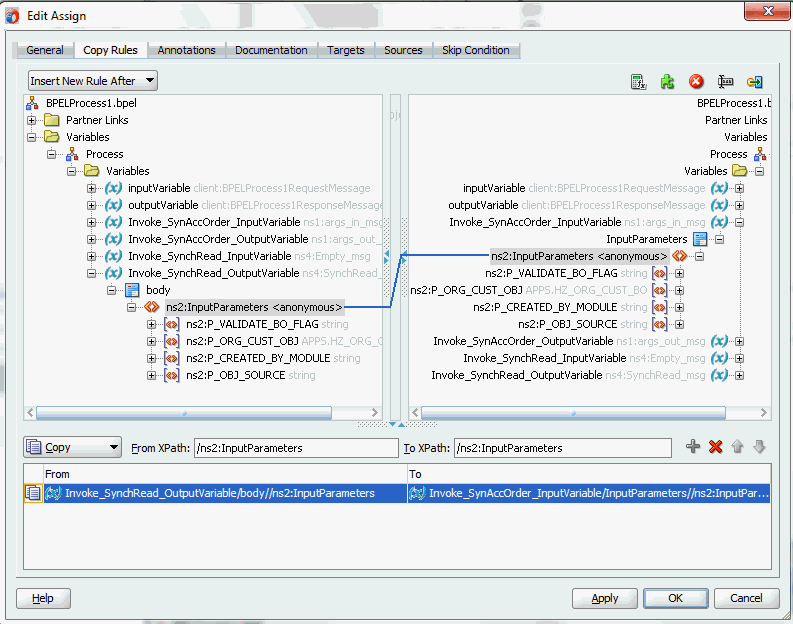This screenshot has height=624, width=793.
Task: Click right tree ns2:InputParameters element icon
Action: [680, 256]
